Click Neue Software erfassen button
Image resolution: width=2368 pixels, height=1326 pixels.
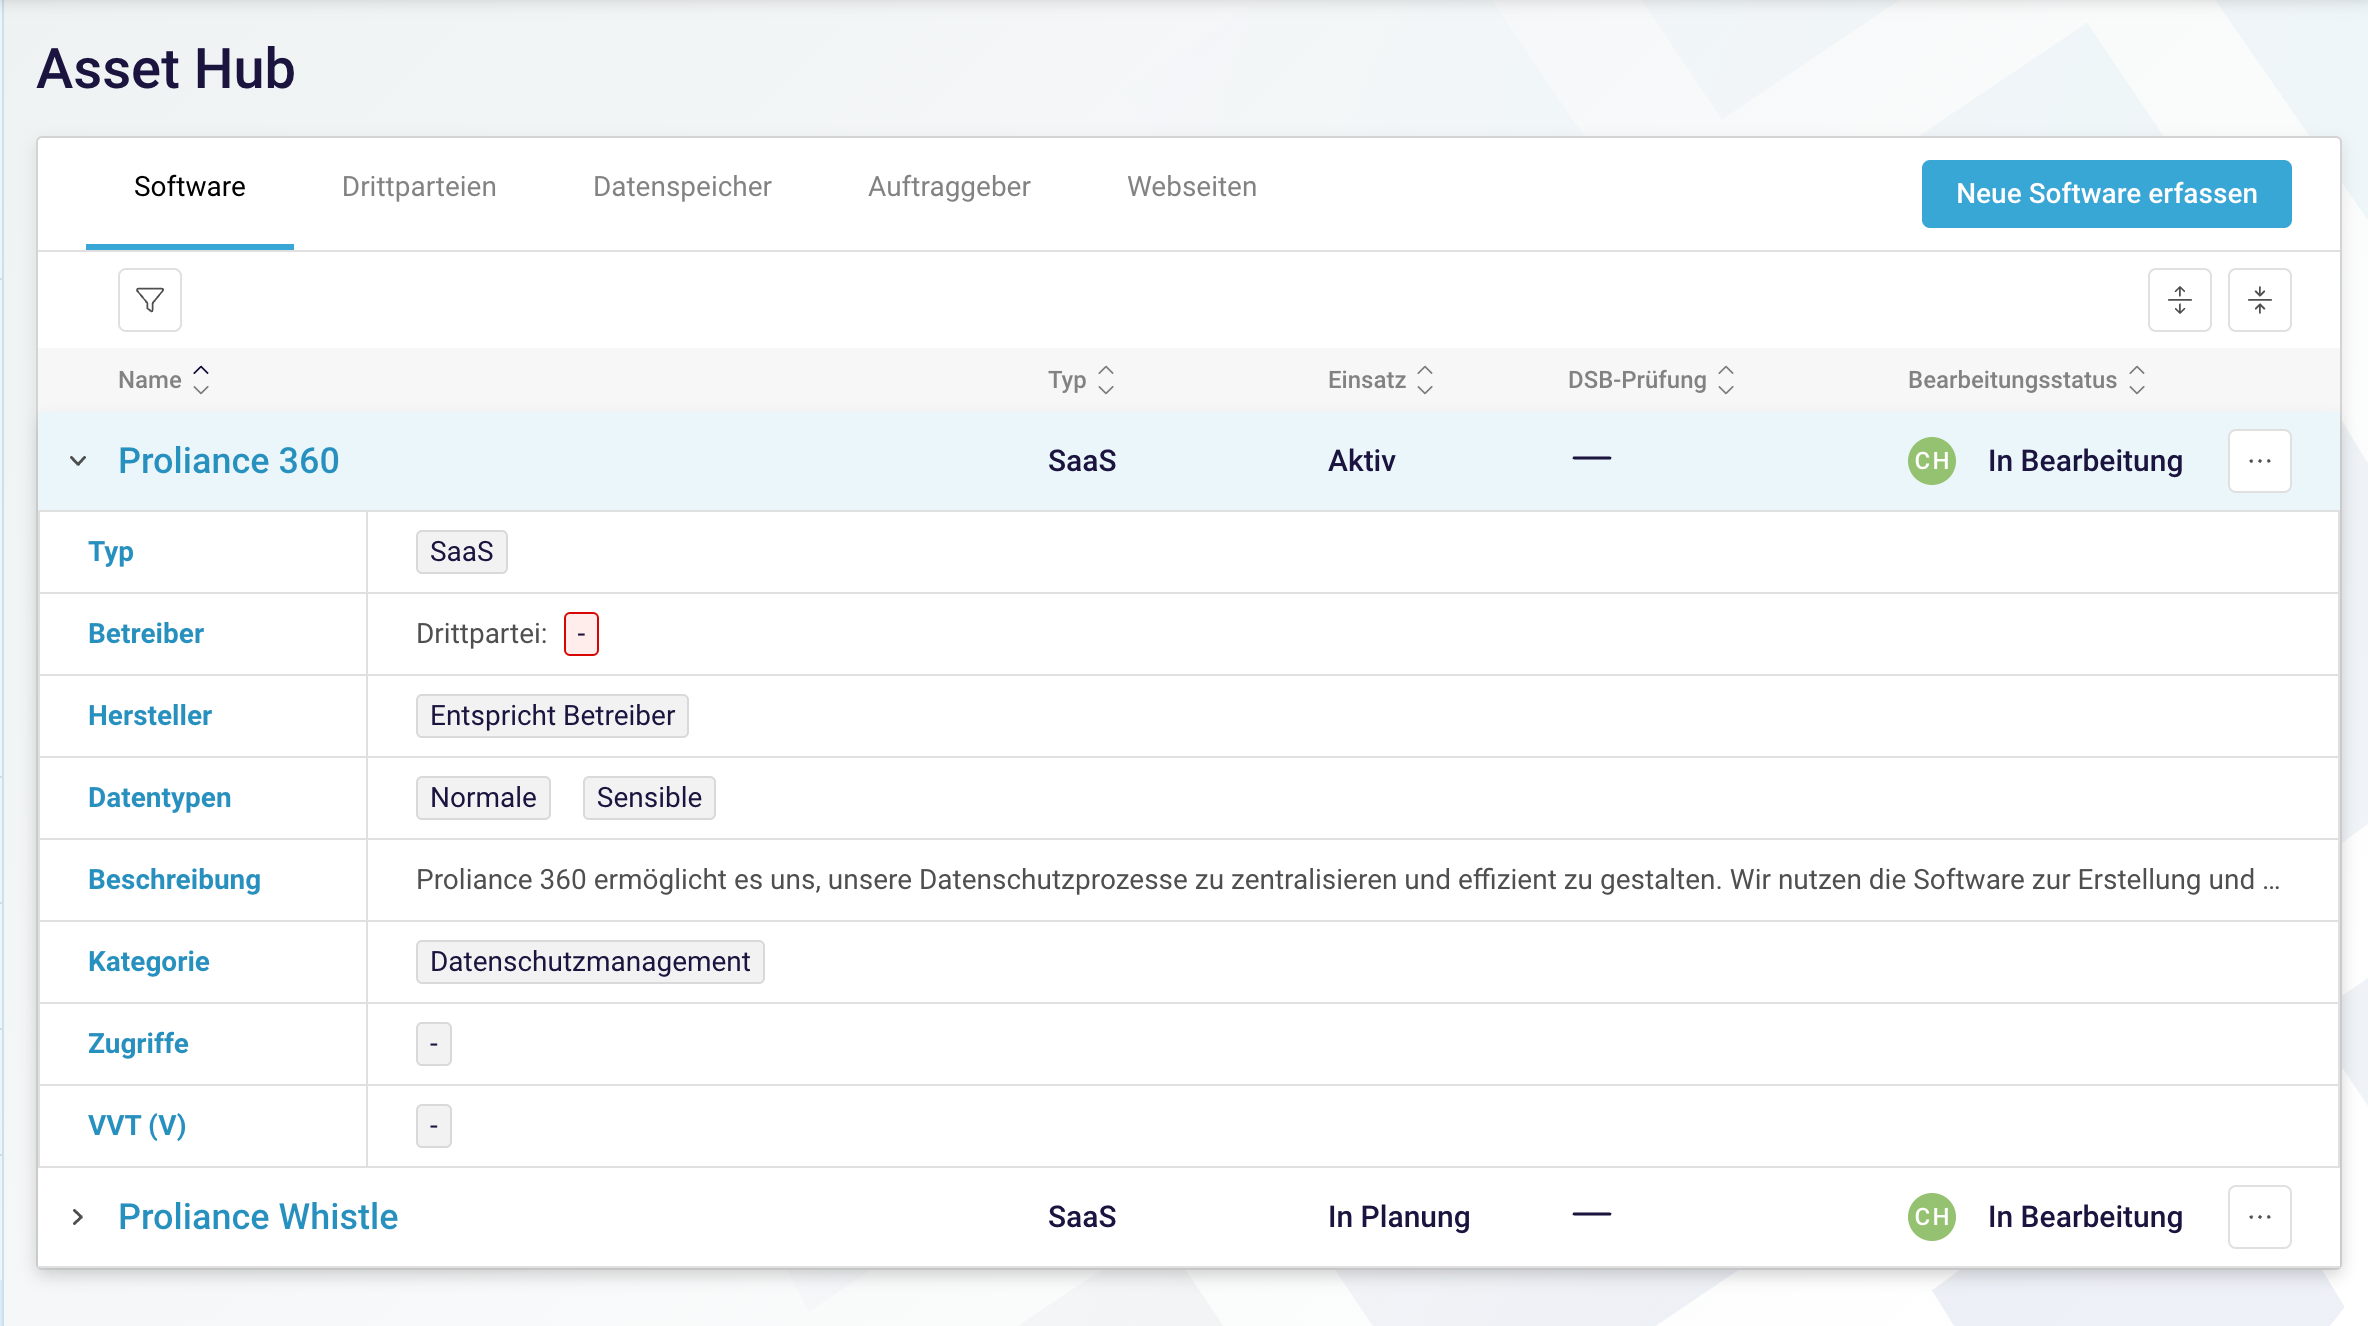2106,194
